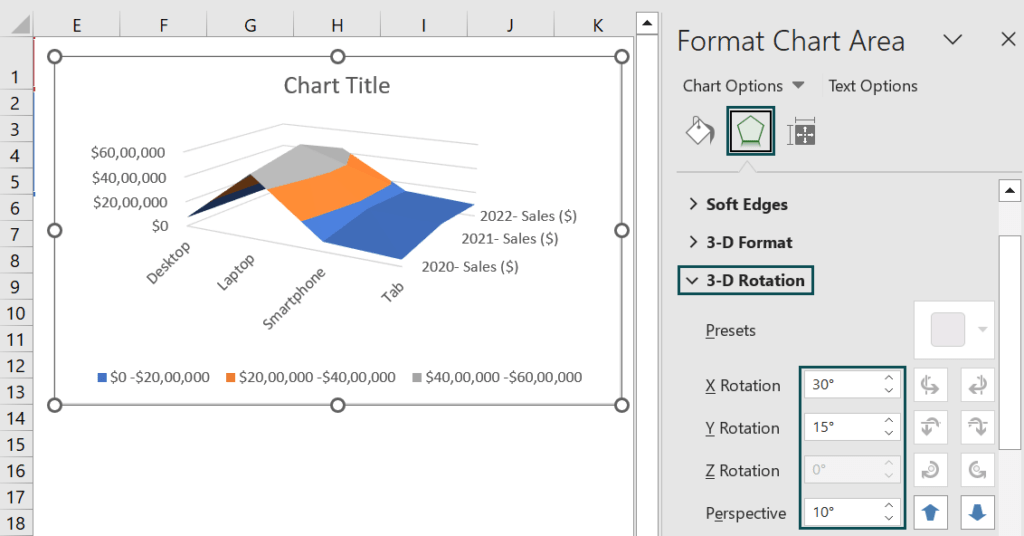This screenshot has width=1024, height=536.
Task: Collapse the 3-D Rotation section
Action: [746, 281]
